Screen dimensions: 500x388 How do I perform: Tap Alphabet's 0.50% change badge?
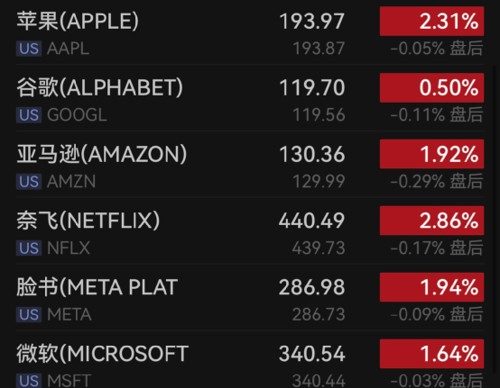(432, 88)
